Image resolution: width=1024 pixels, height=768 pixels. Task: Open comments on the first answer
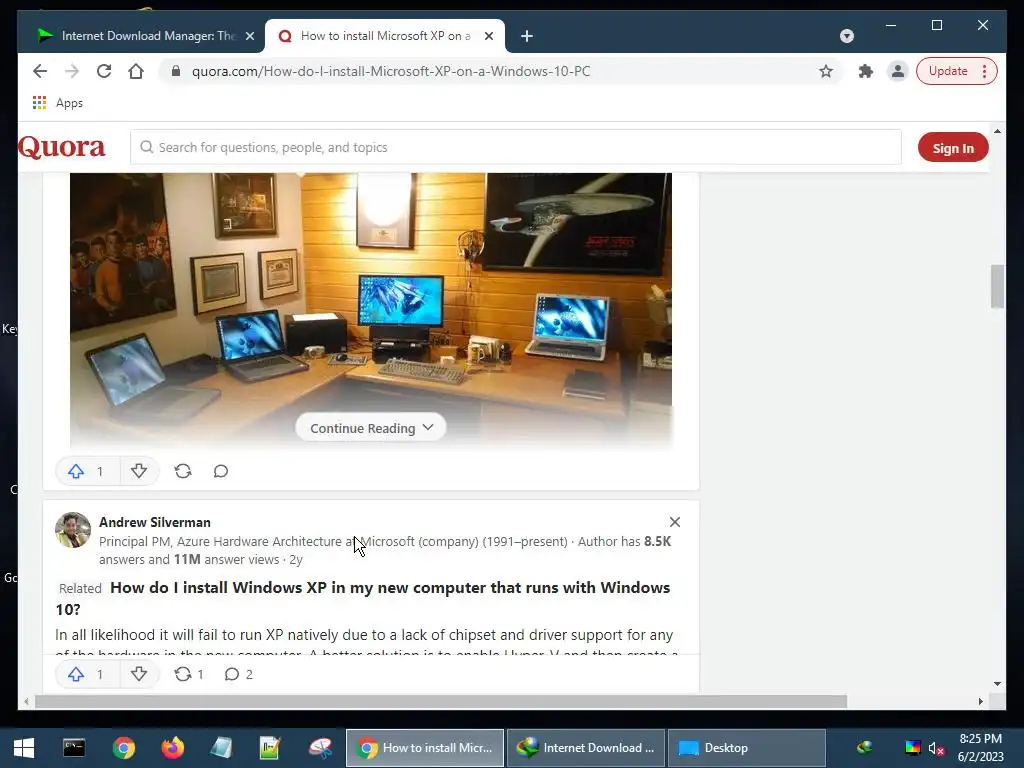coord(221,471)
